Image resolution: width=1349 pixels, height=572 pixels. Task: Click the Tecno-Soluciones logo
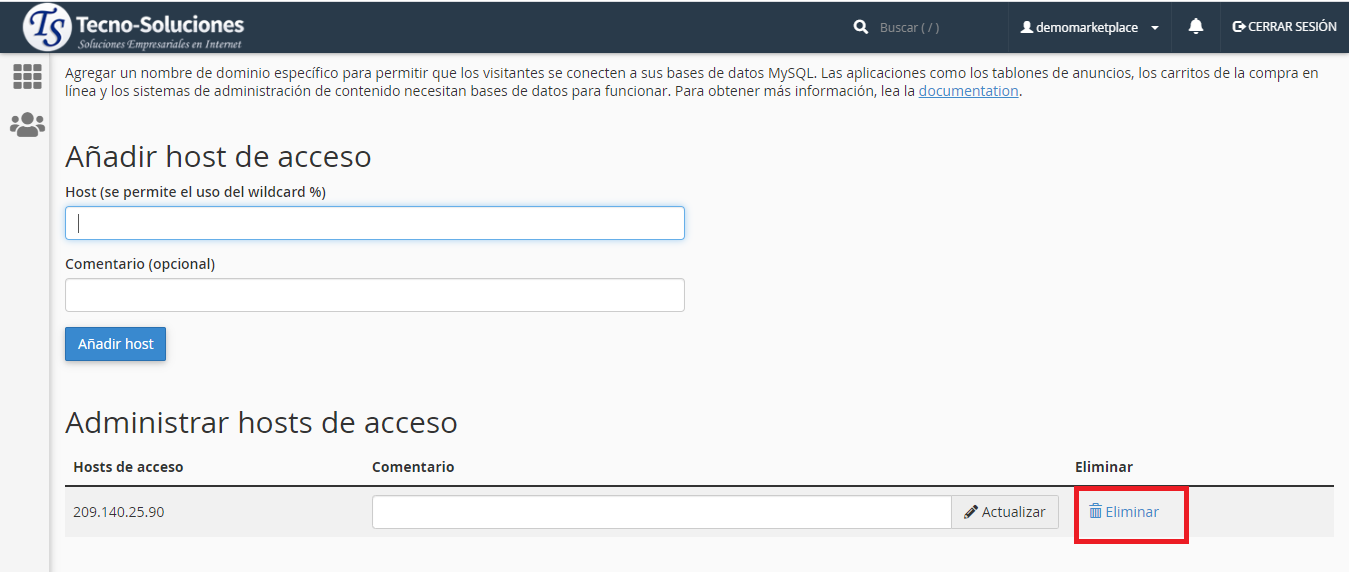coord(135,27)
